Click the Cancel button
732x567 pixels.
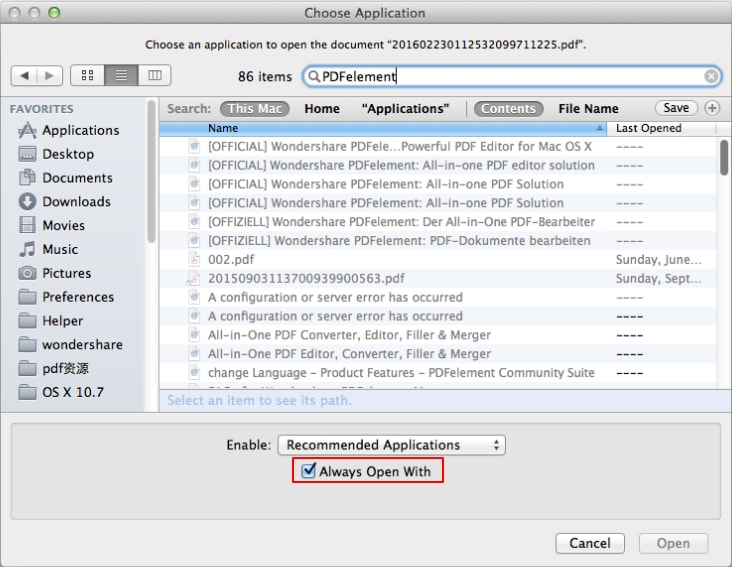point(590,543)
